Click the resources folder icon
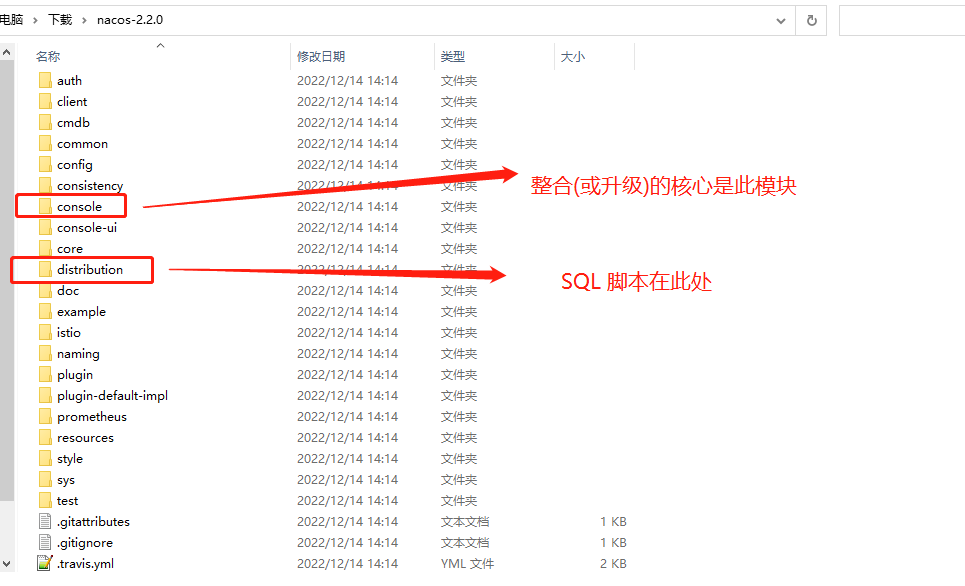The width and height of the screenshot is (965, 586). 45,438
